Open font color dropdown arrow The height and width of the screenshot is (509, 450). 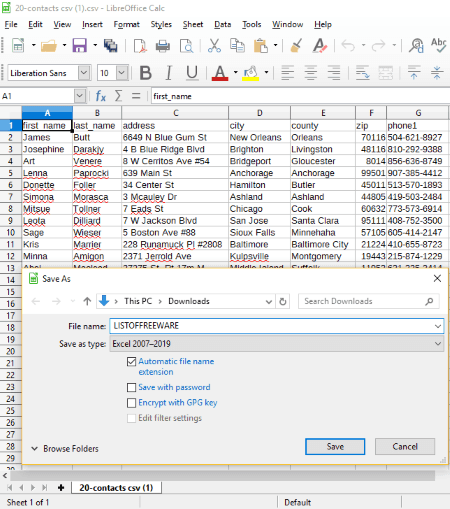235,72
